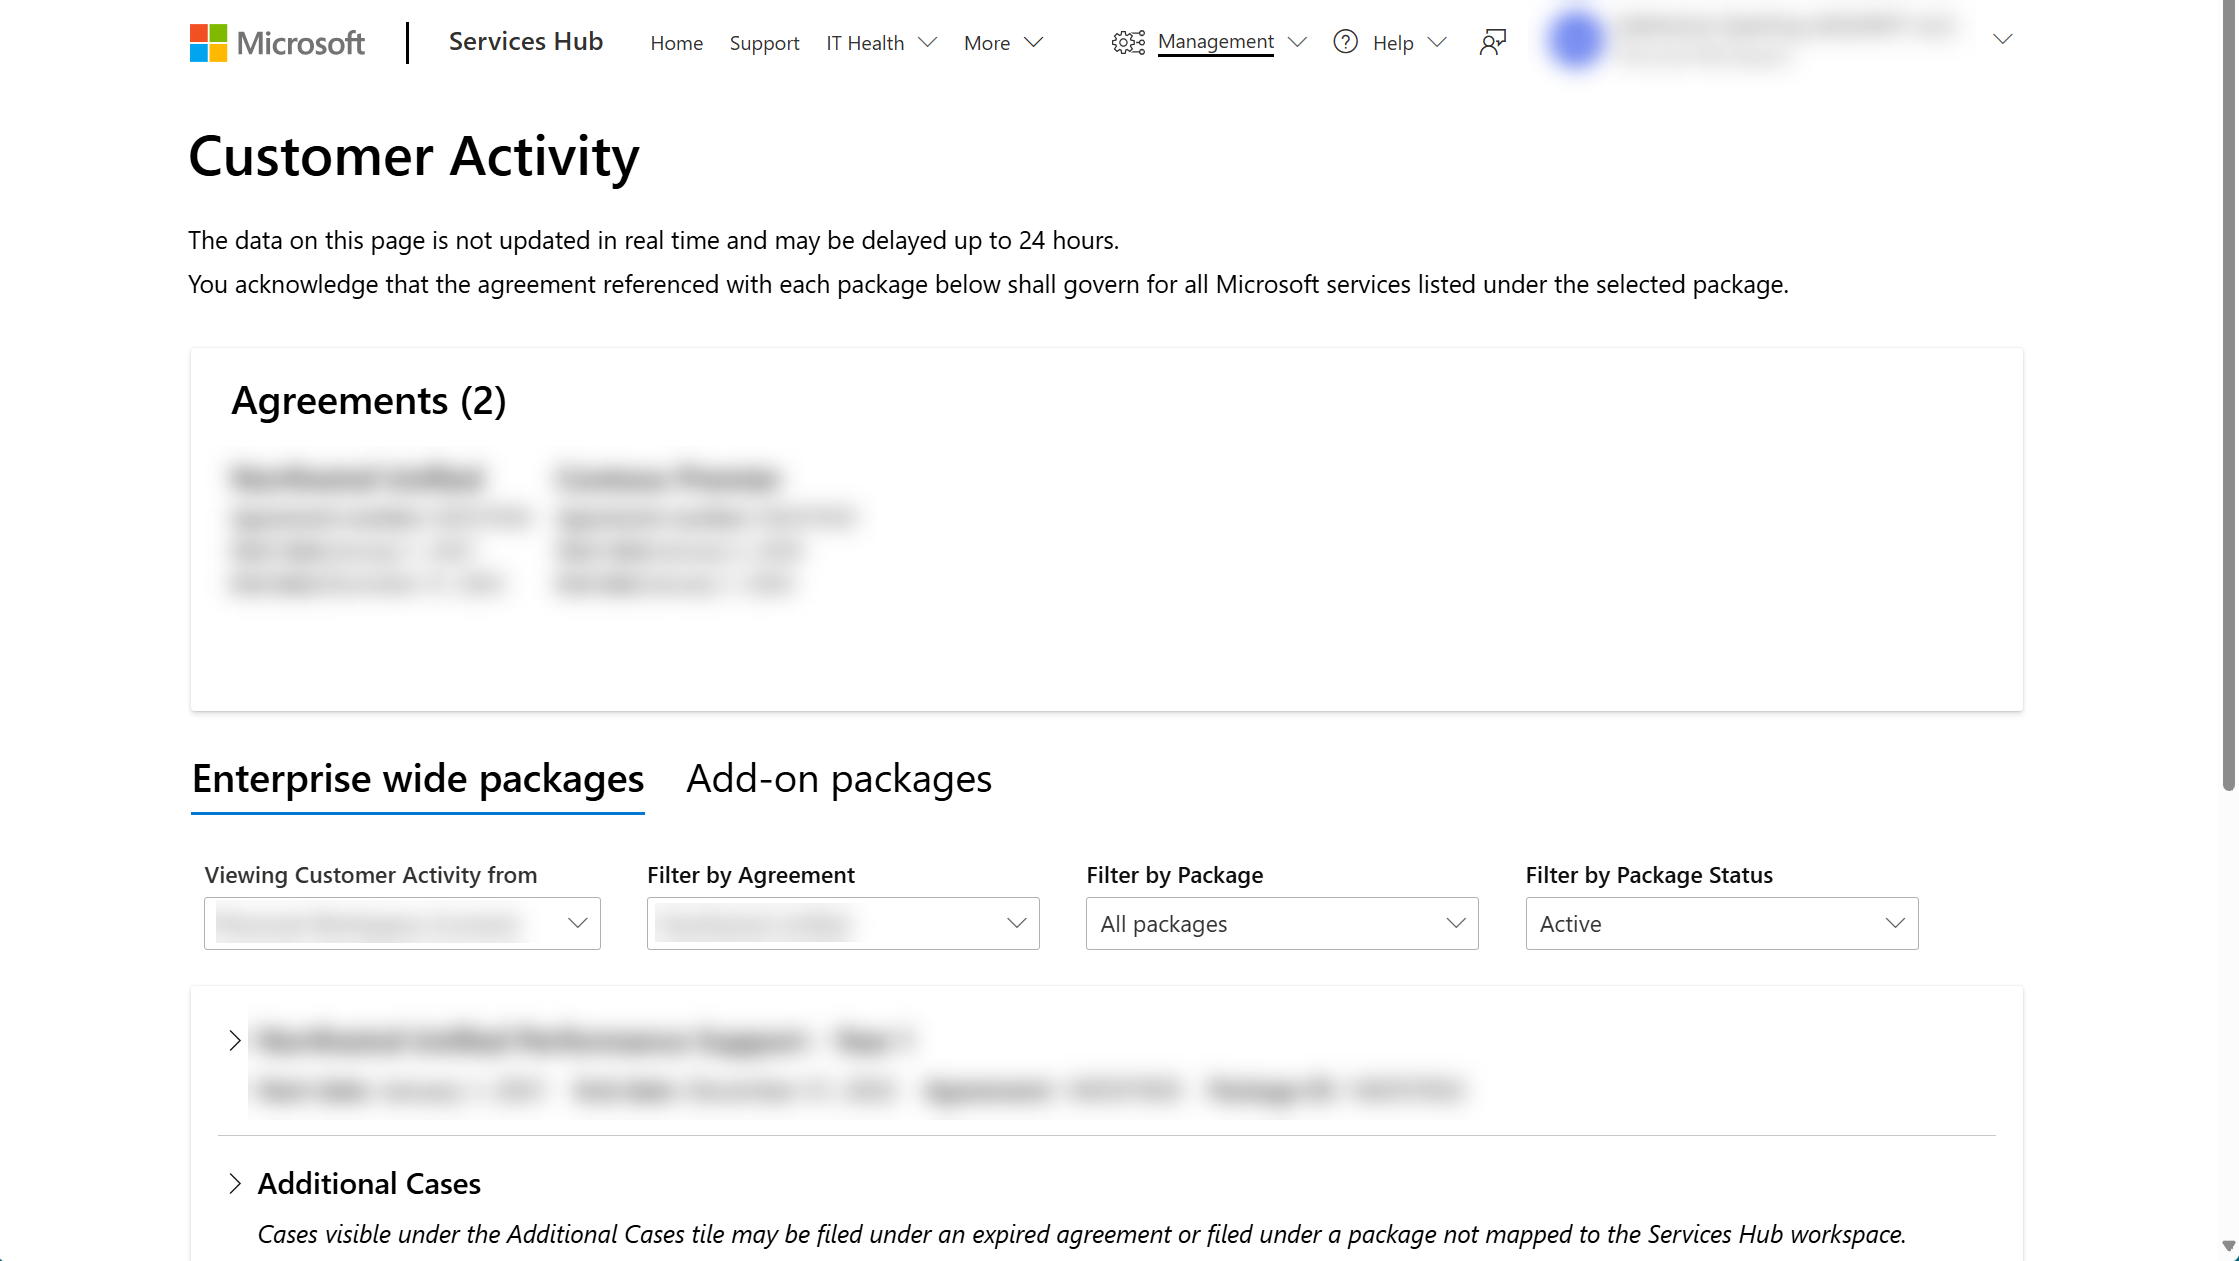
Task: Click the Help question mark icon
Action: point(1346,42)
